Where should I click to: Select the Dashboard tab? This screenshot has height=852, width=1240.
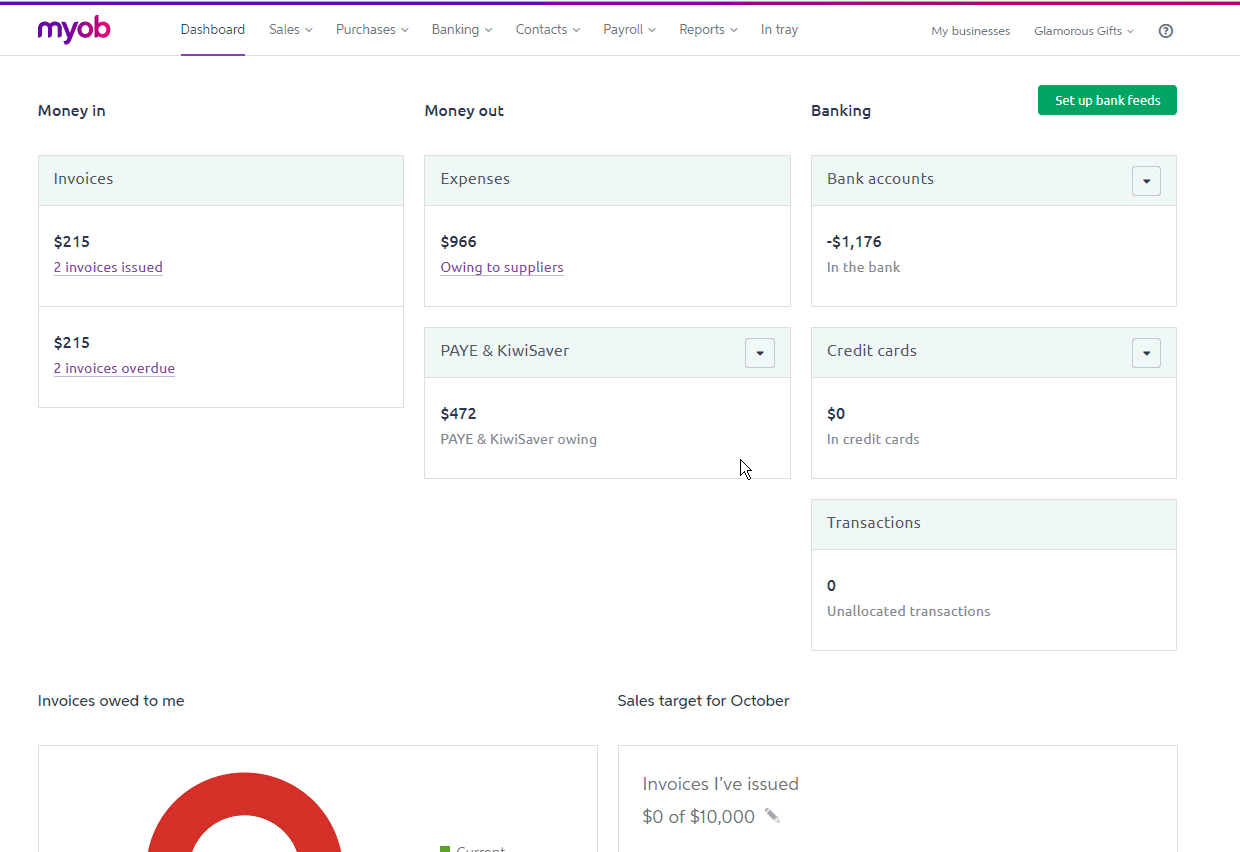pyautogui.click(x=212, y=30)
